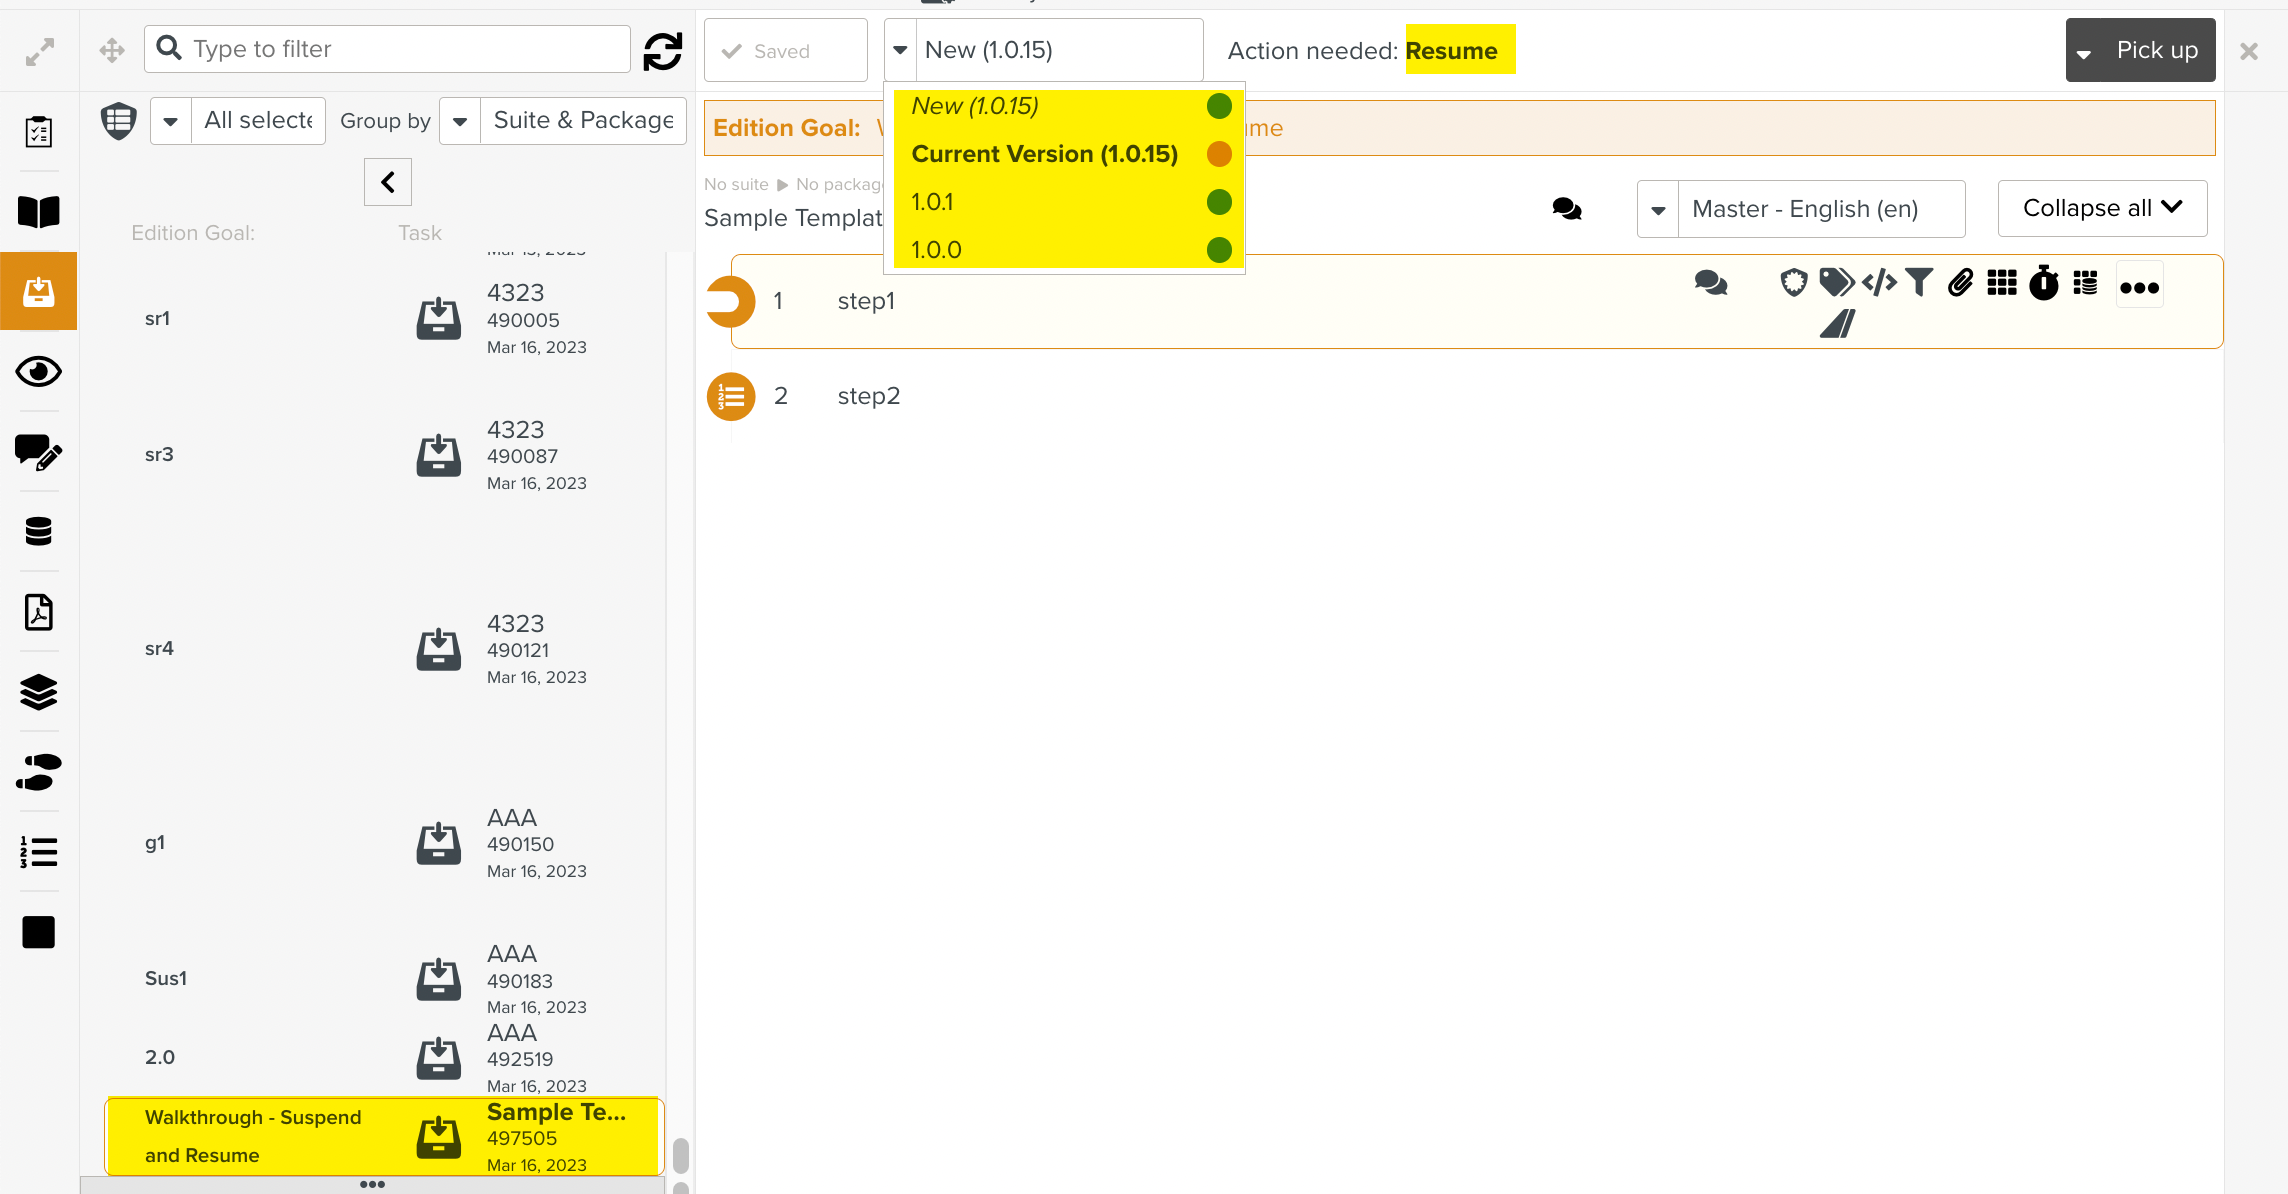Click the refresh icon beside filter box
The image size is (2288, 1194).
tap(662, 50)
